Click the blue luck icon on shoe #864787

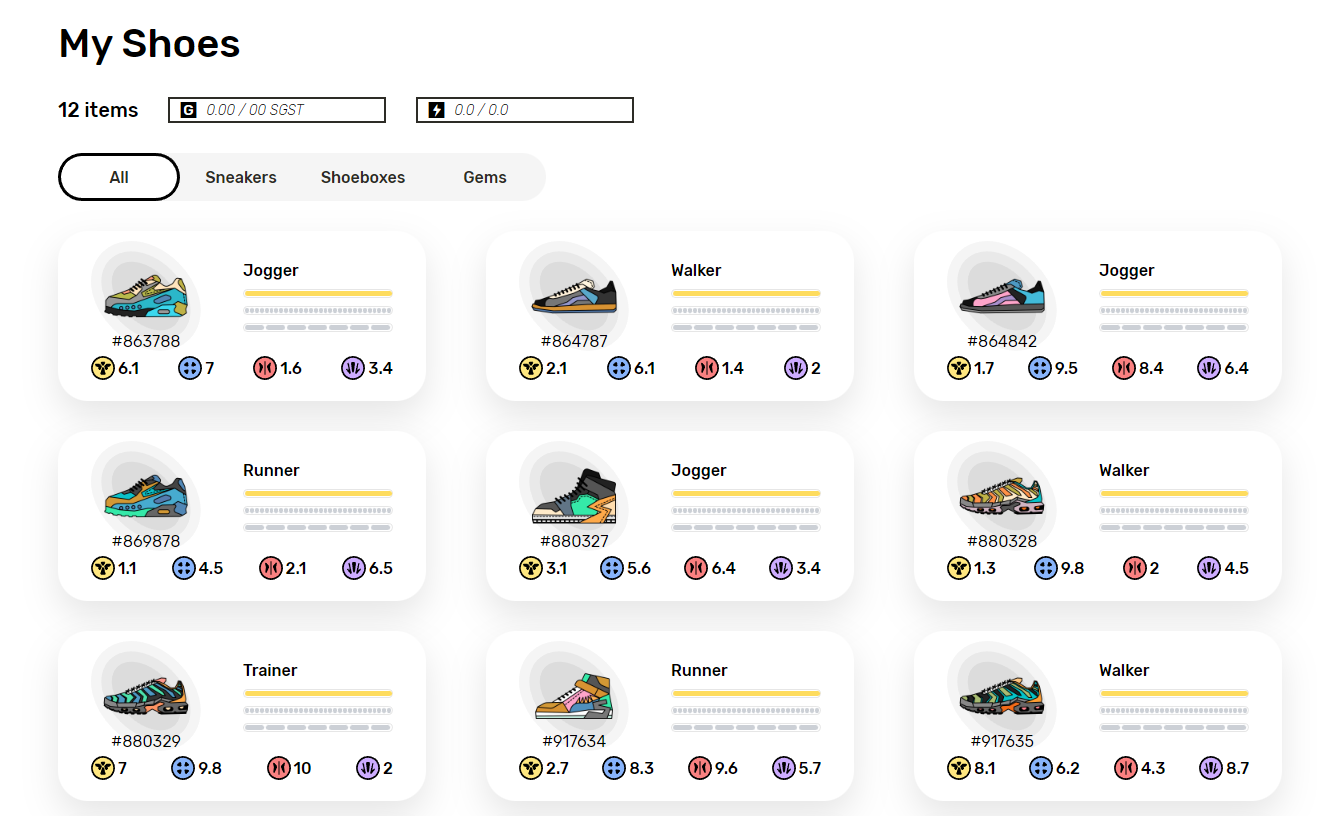[x=619, y=368]
